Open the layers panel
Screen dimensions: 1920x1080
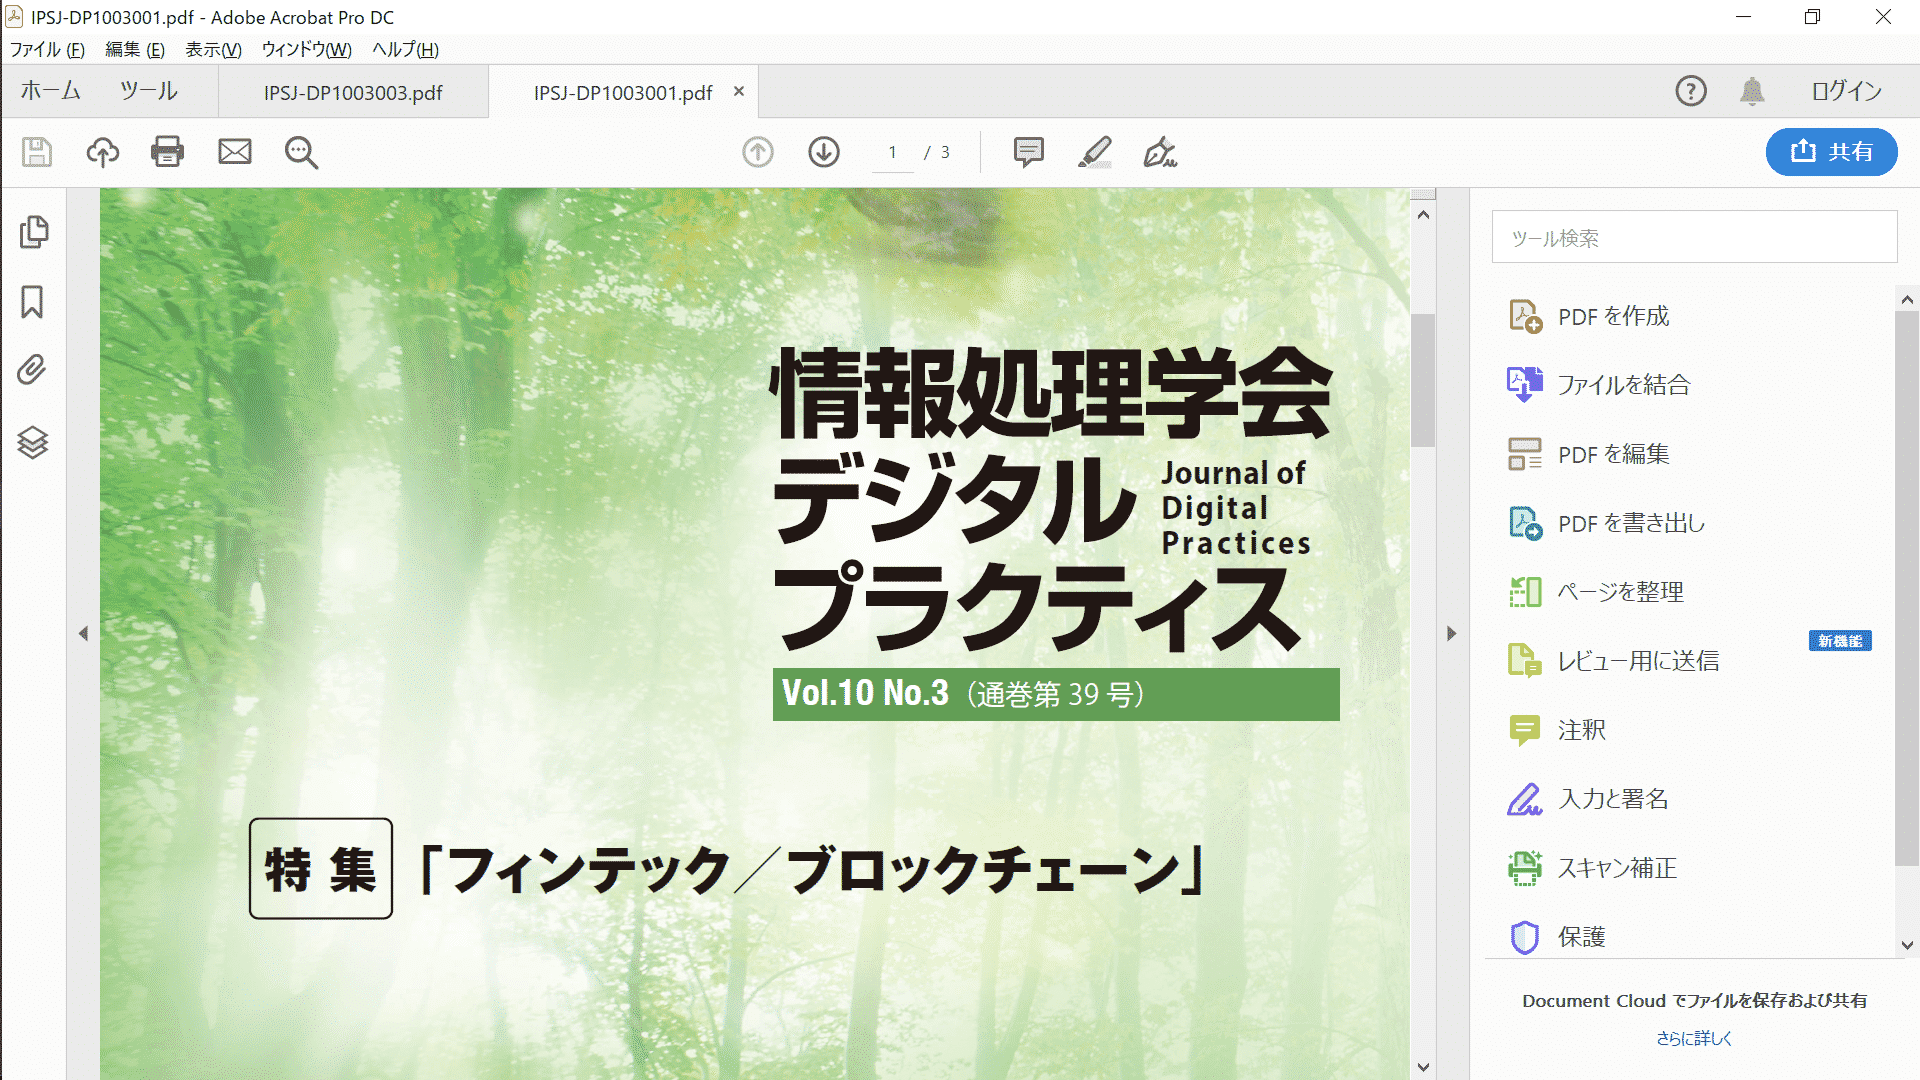[33, 442]
